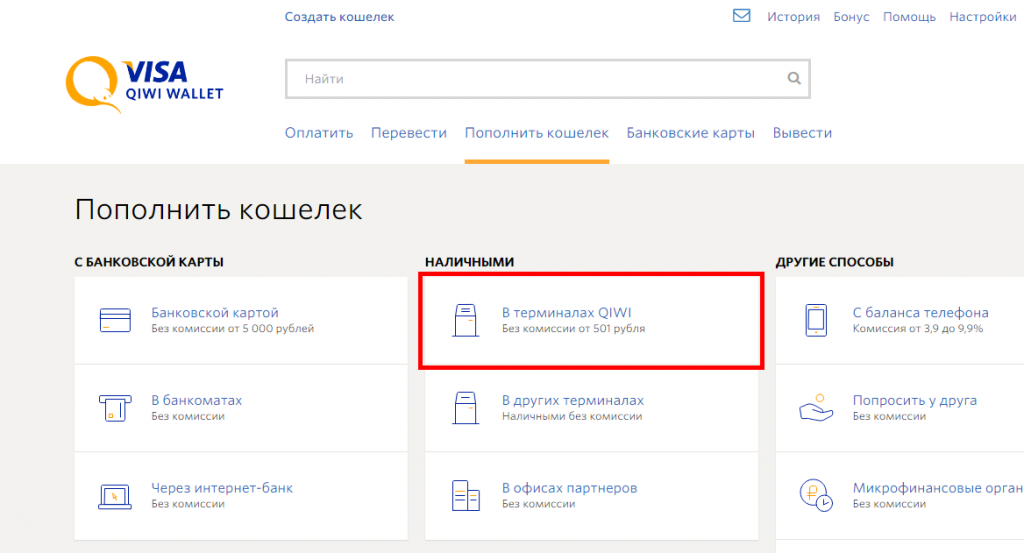The image size is (1024, 553).
Task: Choose Через интернет-банк option
Action: 241,496
